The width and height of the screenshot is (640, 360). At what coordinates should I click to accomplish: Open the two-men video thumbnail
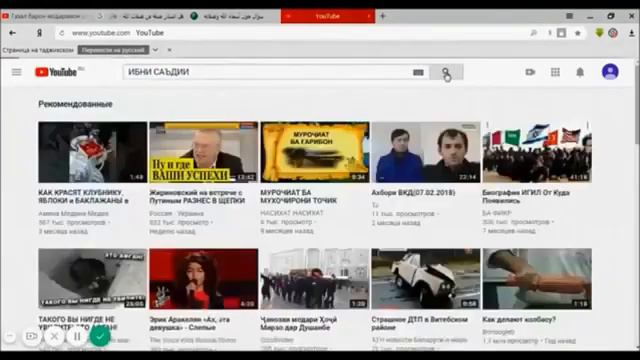(x=426, y=152)
